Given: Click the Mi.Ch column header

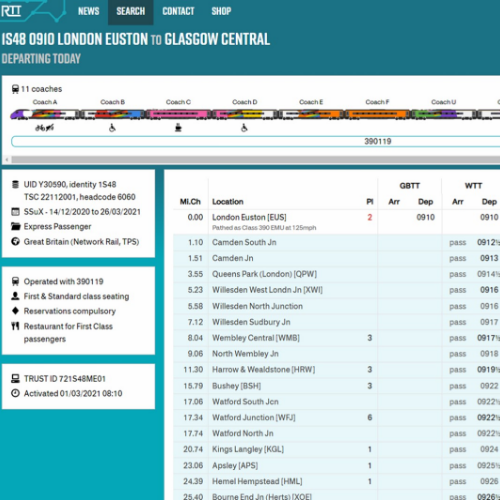Looking at the screenshot, I should 190,202.
